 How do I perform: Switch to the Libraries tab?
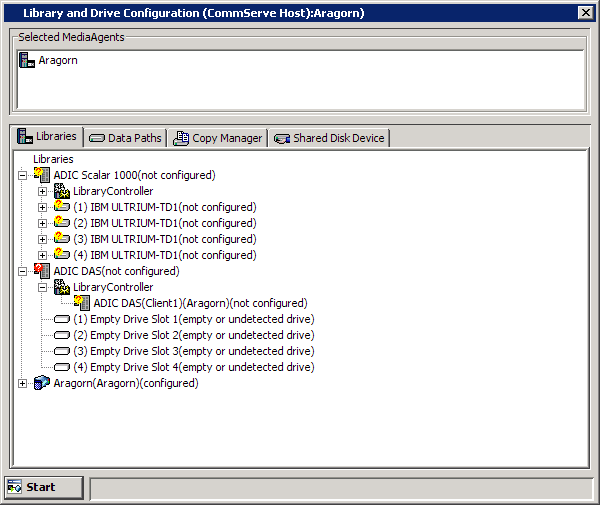coord(48,137)
